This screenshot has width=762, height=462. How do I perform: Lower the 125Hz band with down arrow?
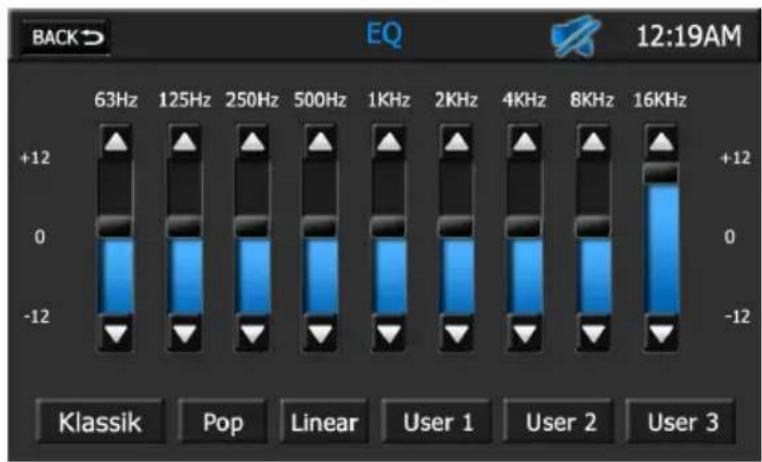click(x=185, y=333)
